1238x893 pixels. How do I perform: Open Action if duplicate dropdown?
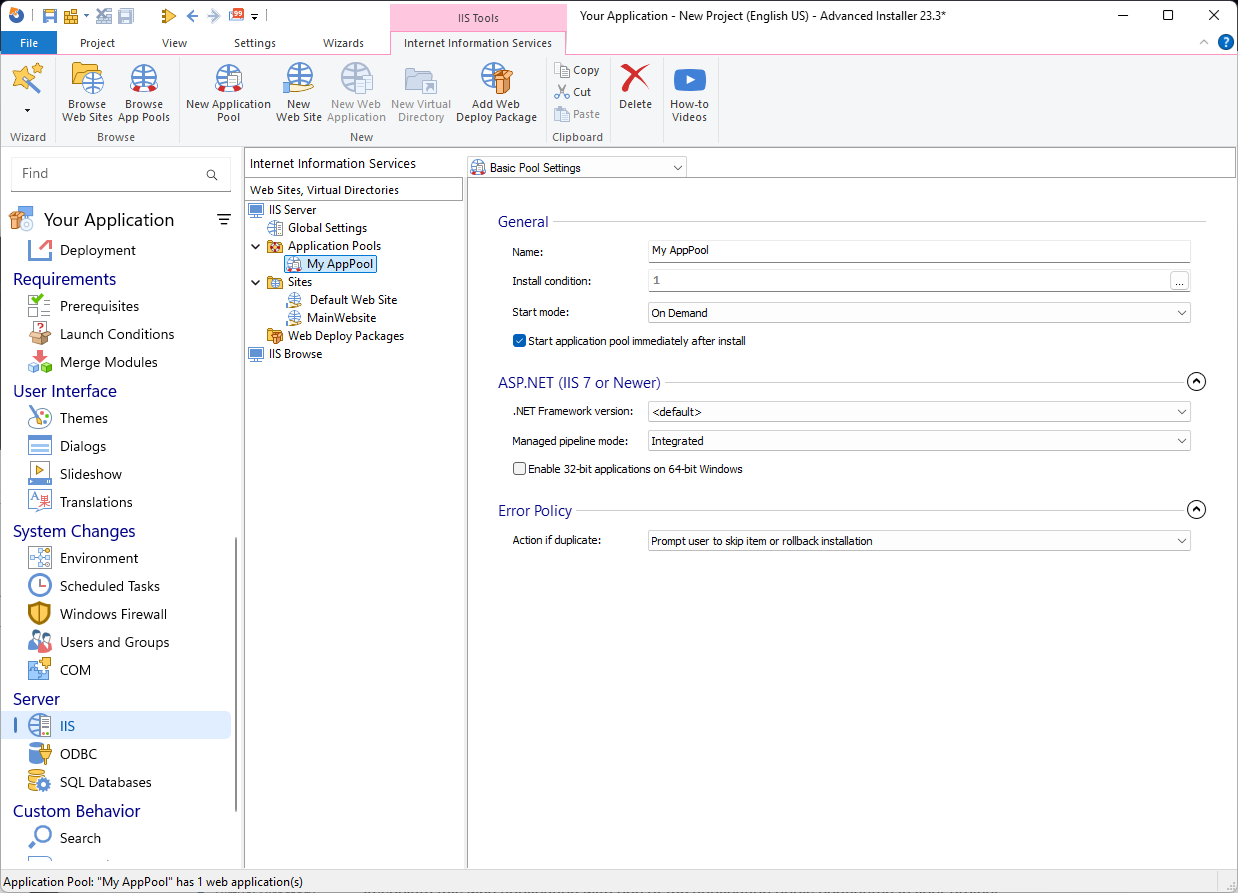tap(919, 541)
